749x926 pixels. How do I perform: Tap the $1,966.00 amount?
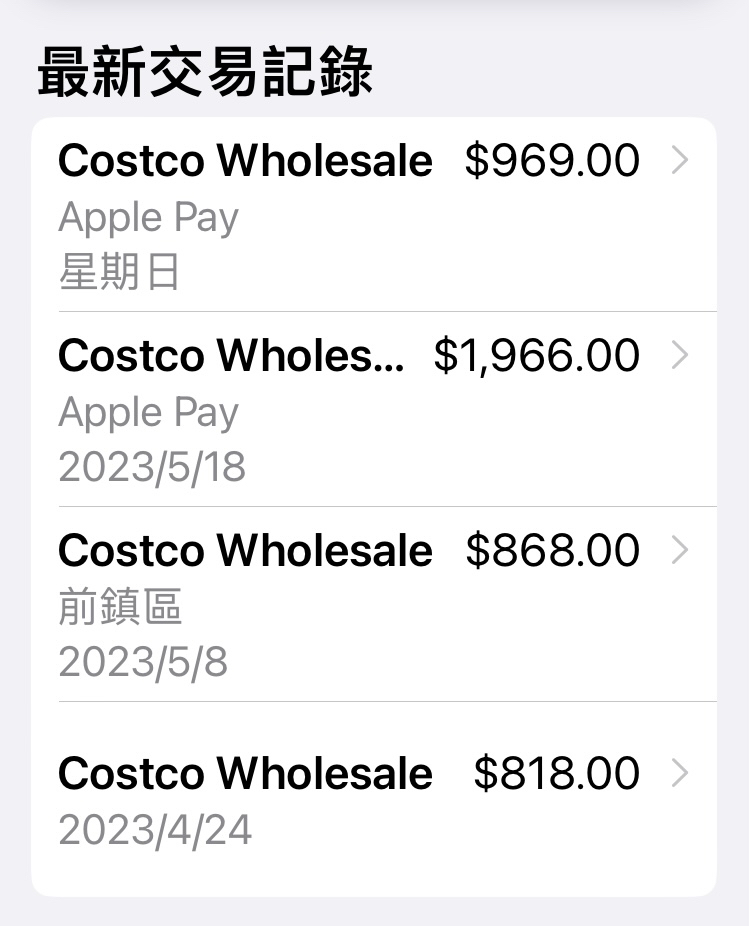tap(537, 356)
